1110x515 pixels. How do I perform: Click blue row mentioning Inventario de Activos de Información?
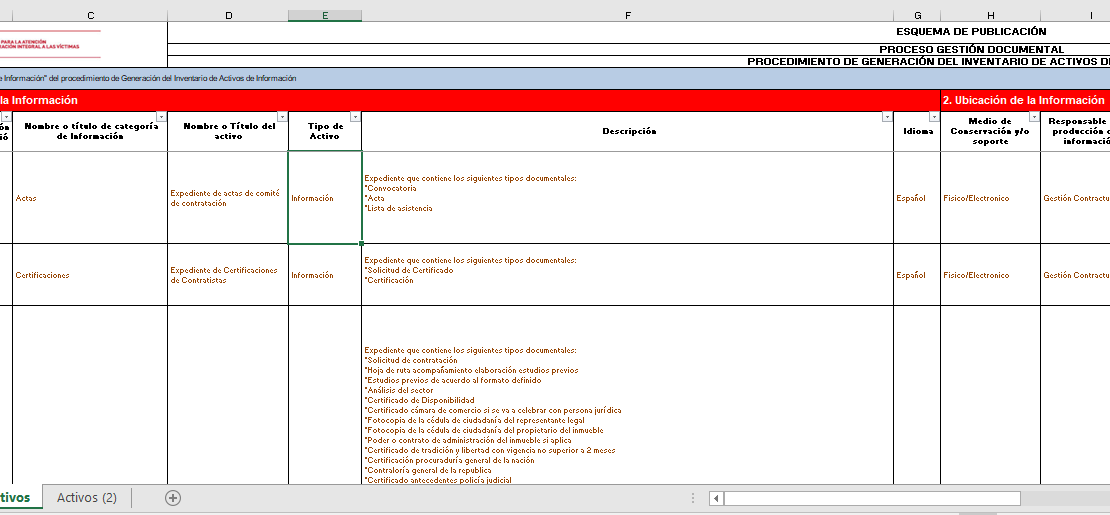pos(555,78)
